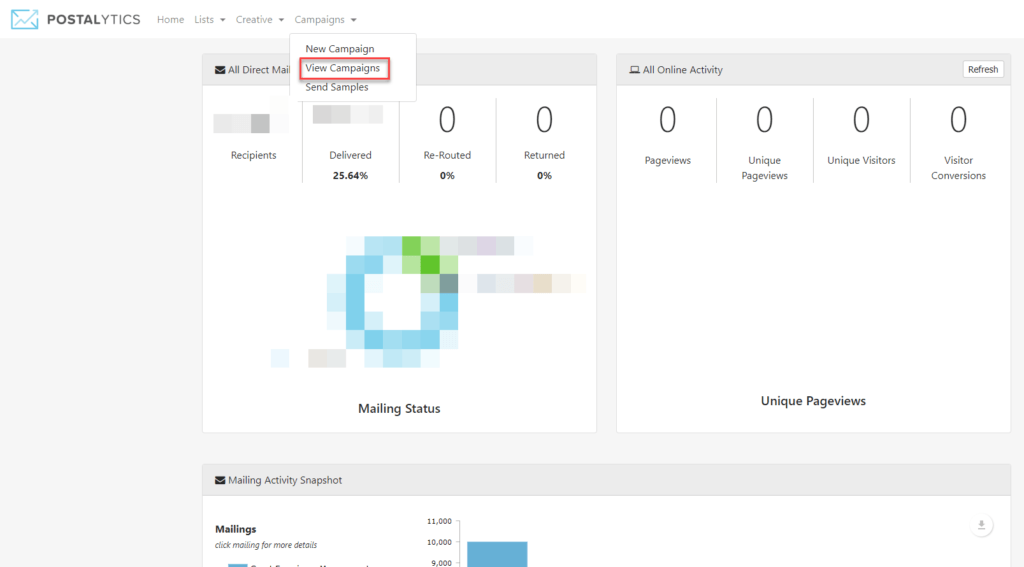Click the 'click mailing for more details' hint

point(266,545)
